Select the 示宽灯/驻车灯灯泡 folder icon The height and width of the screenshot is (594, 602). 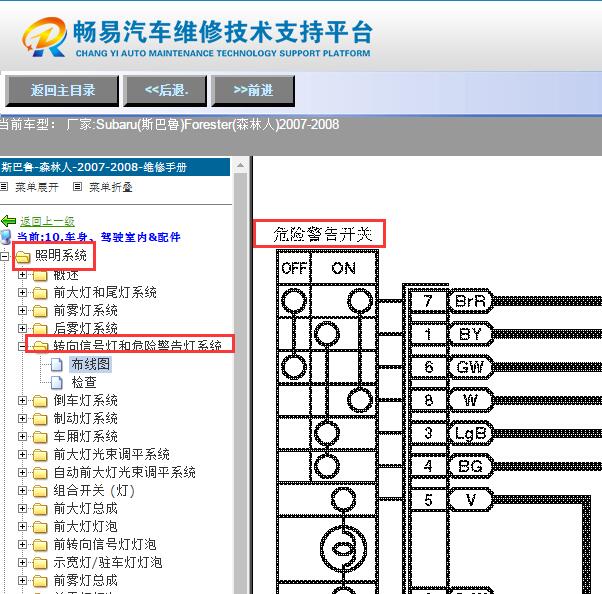[40, 563]
